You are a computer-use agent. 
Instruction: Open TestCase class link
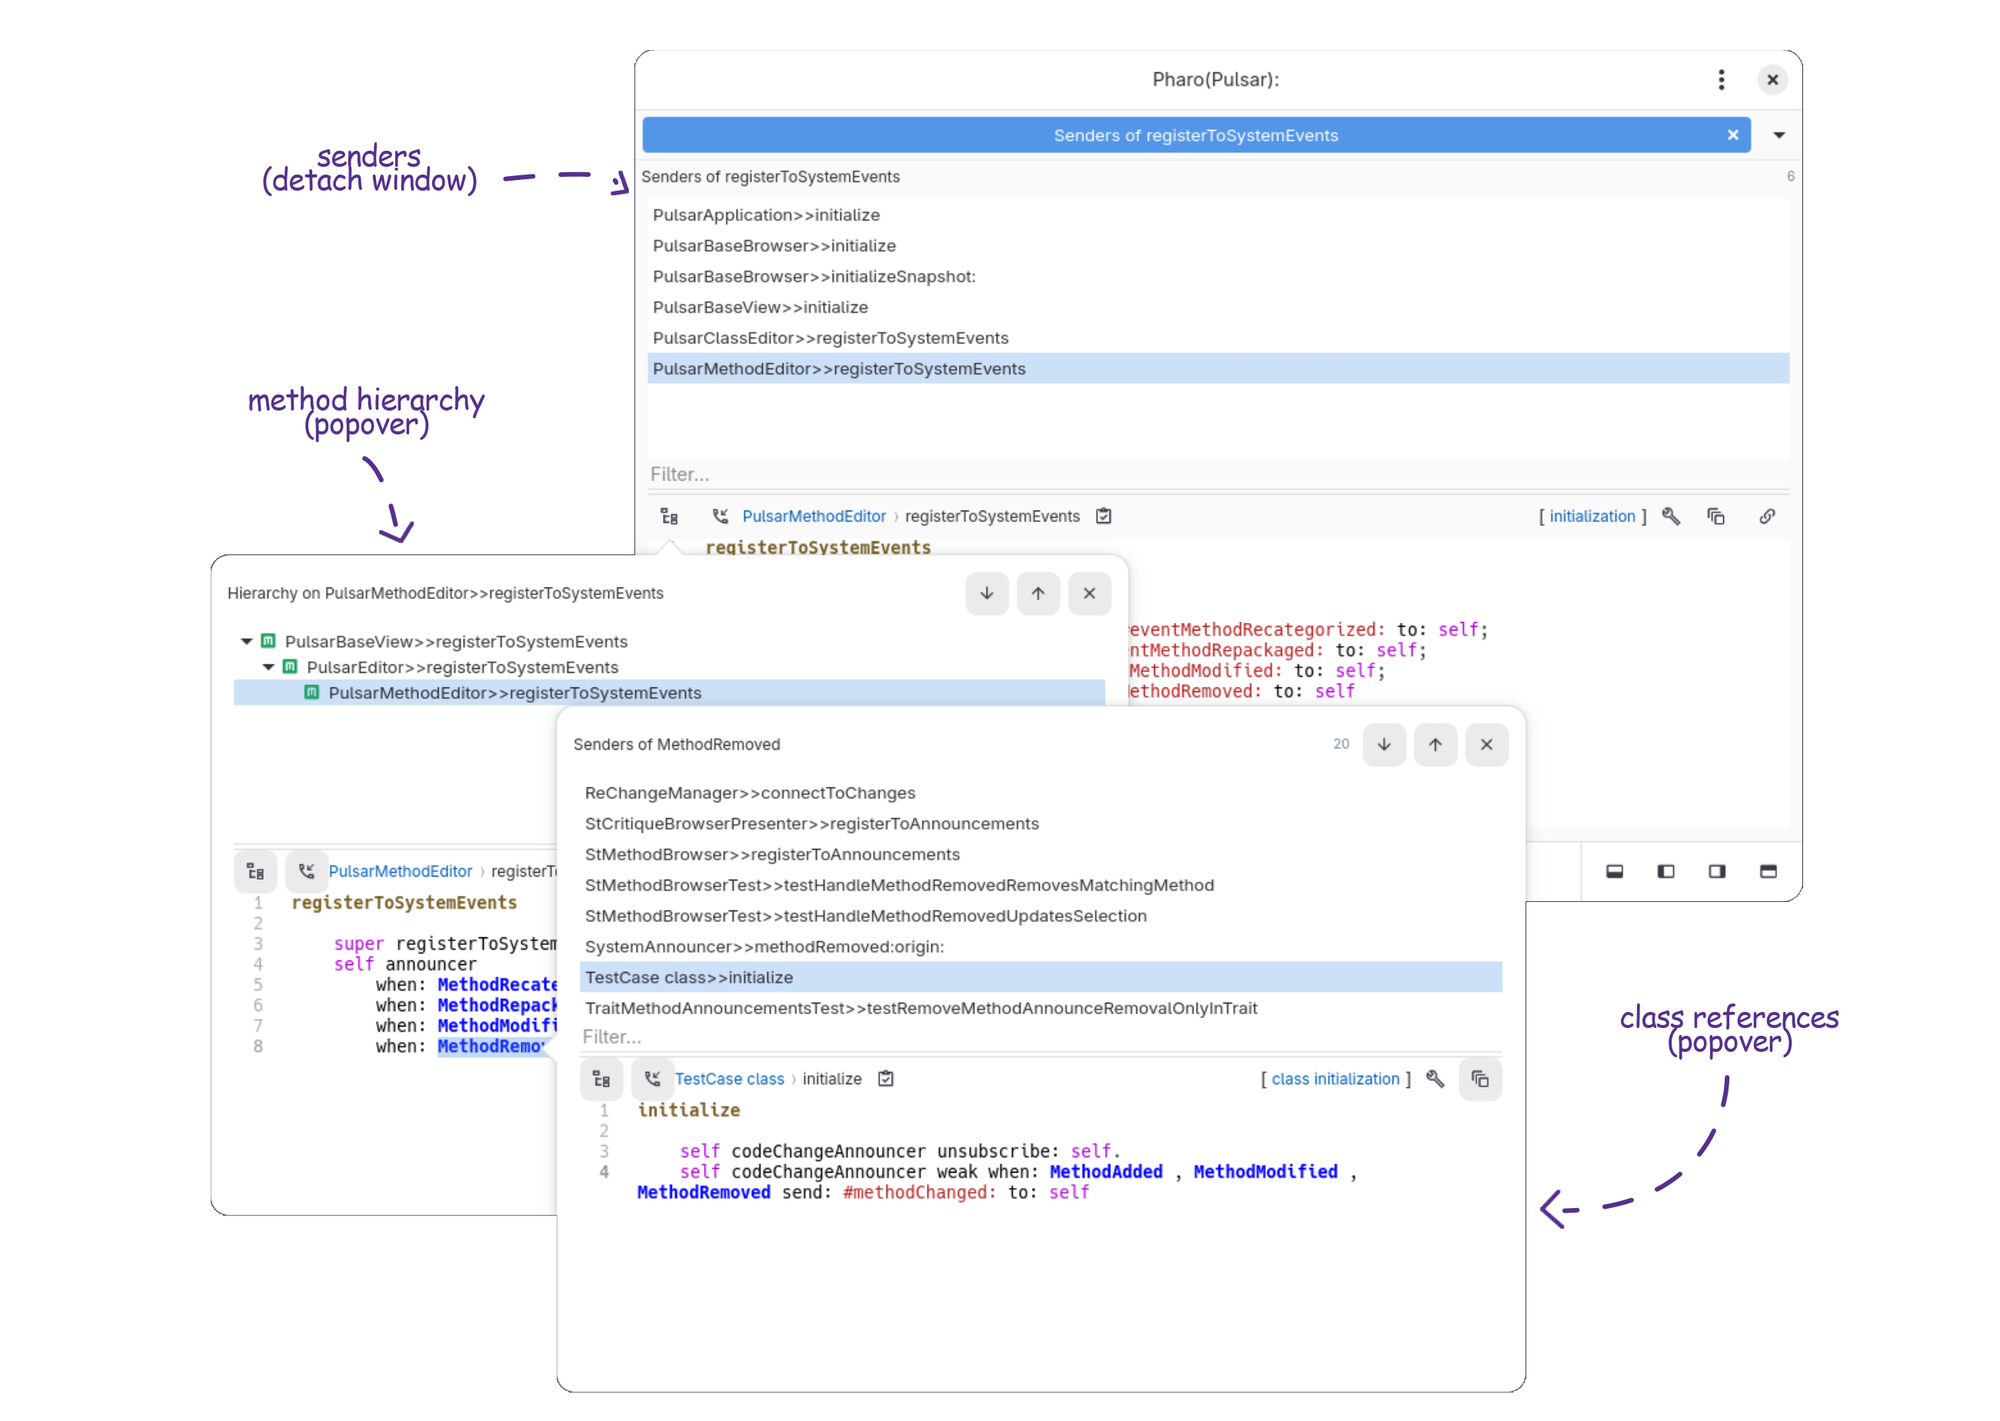tap(729, 1079)
